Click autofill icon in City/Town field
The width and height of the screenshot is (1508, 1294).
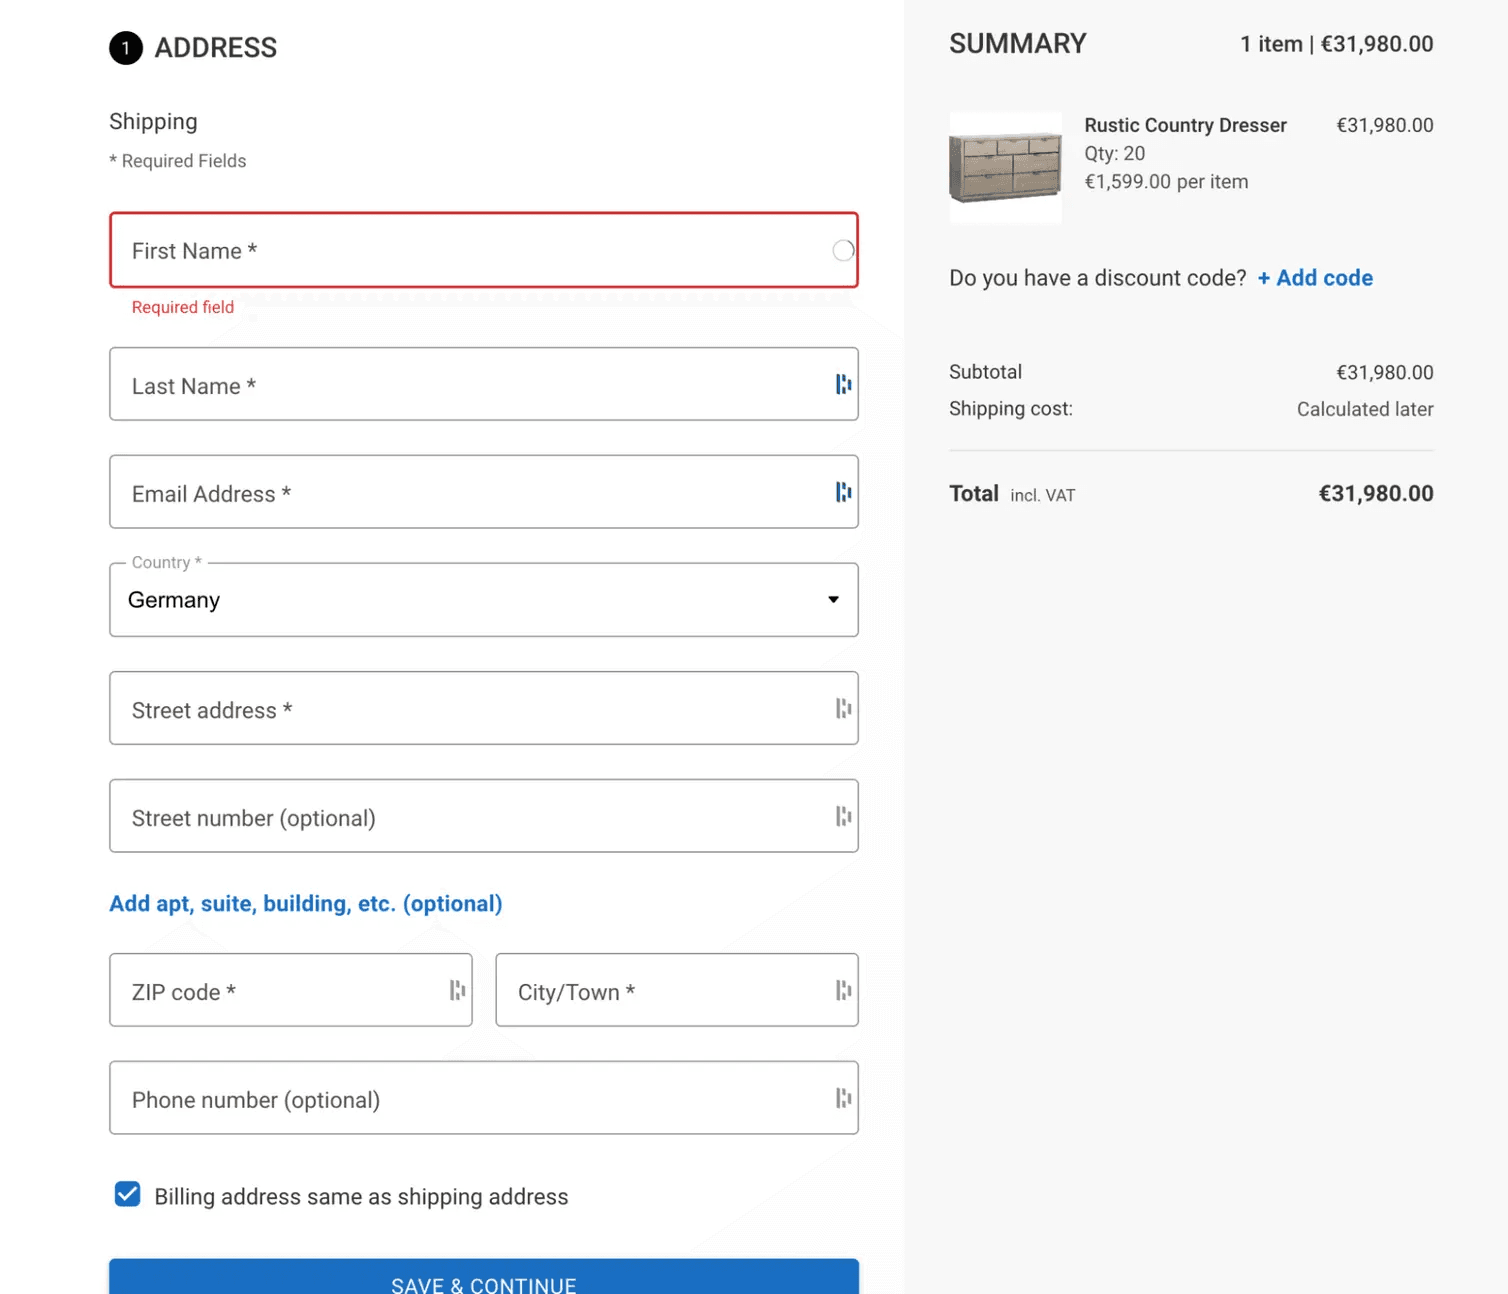tap(844, 989)
